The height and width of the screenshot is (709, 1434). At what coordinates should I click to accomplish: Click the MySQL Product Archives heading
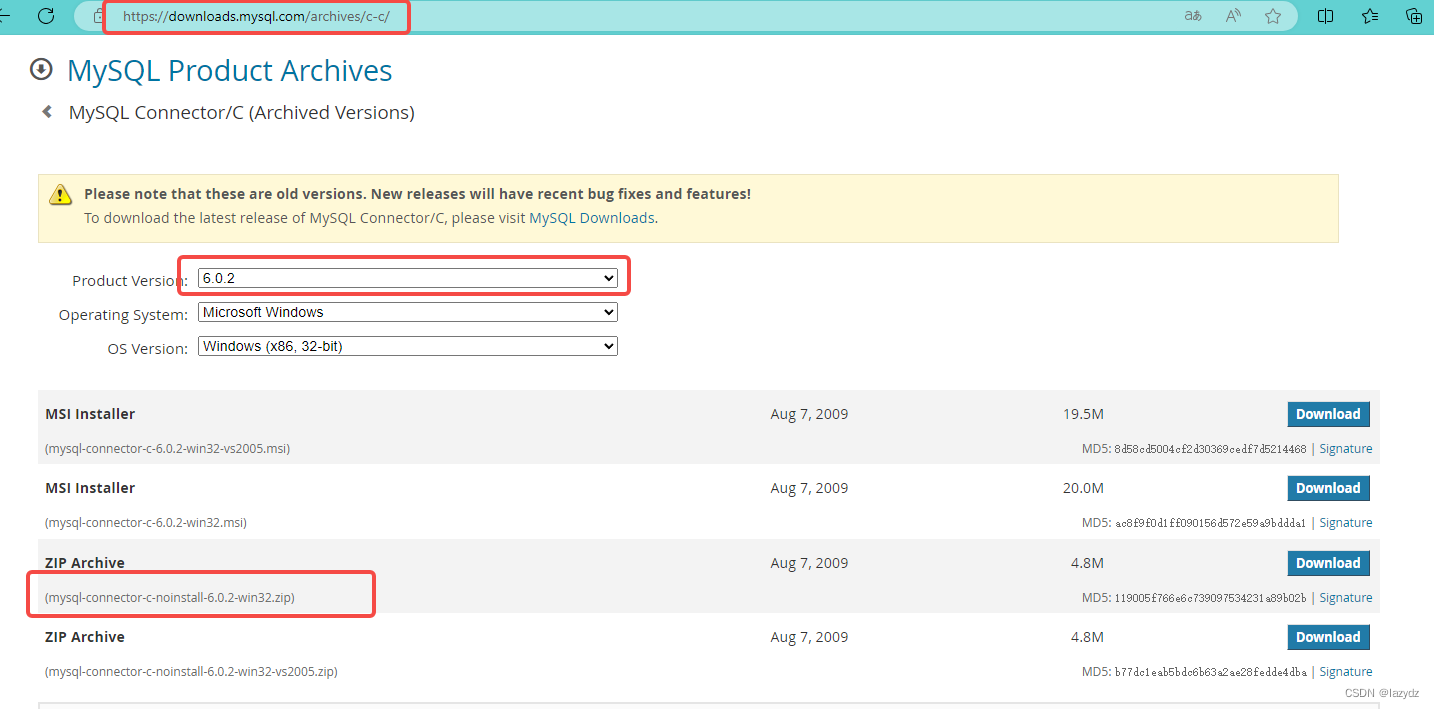pyautogui.click(x=229, y=70)
